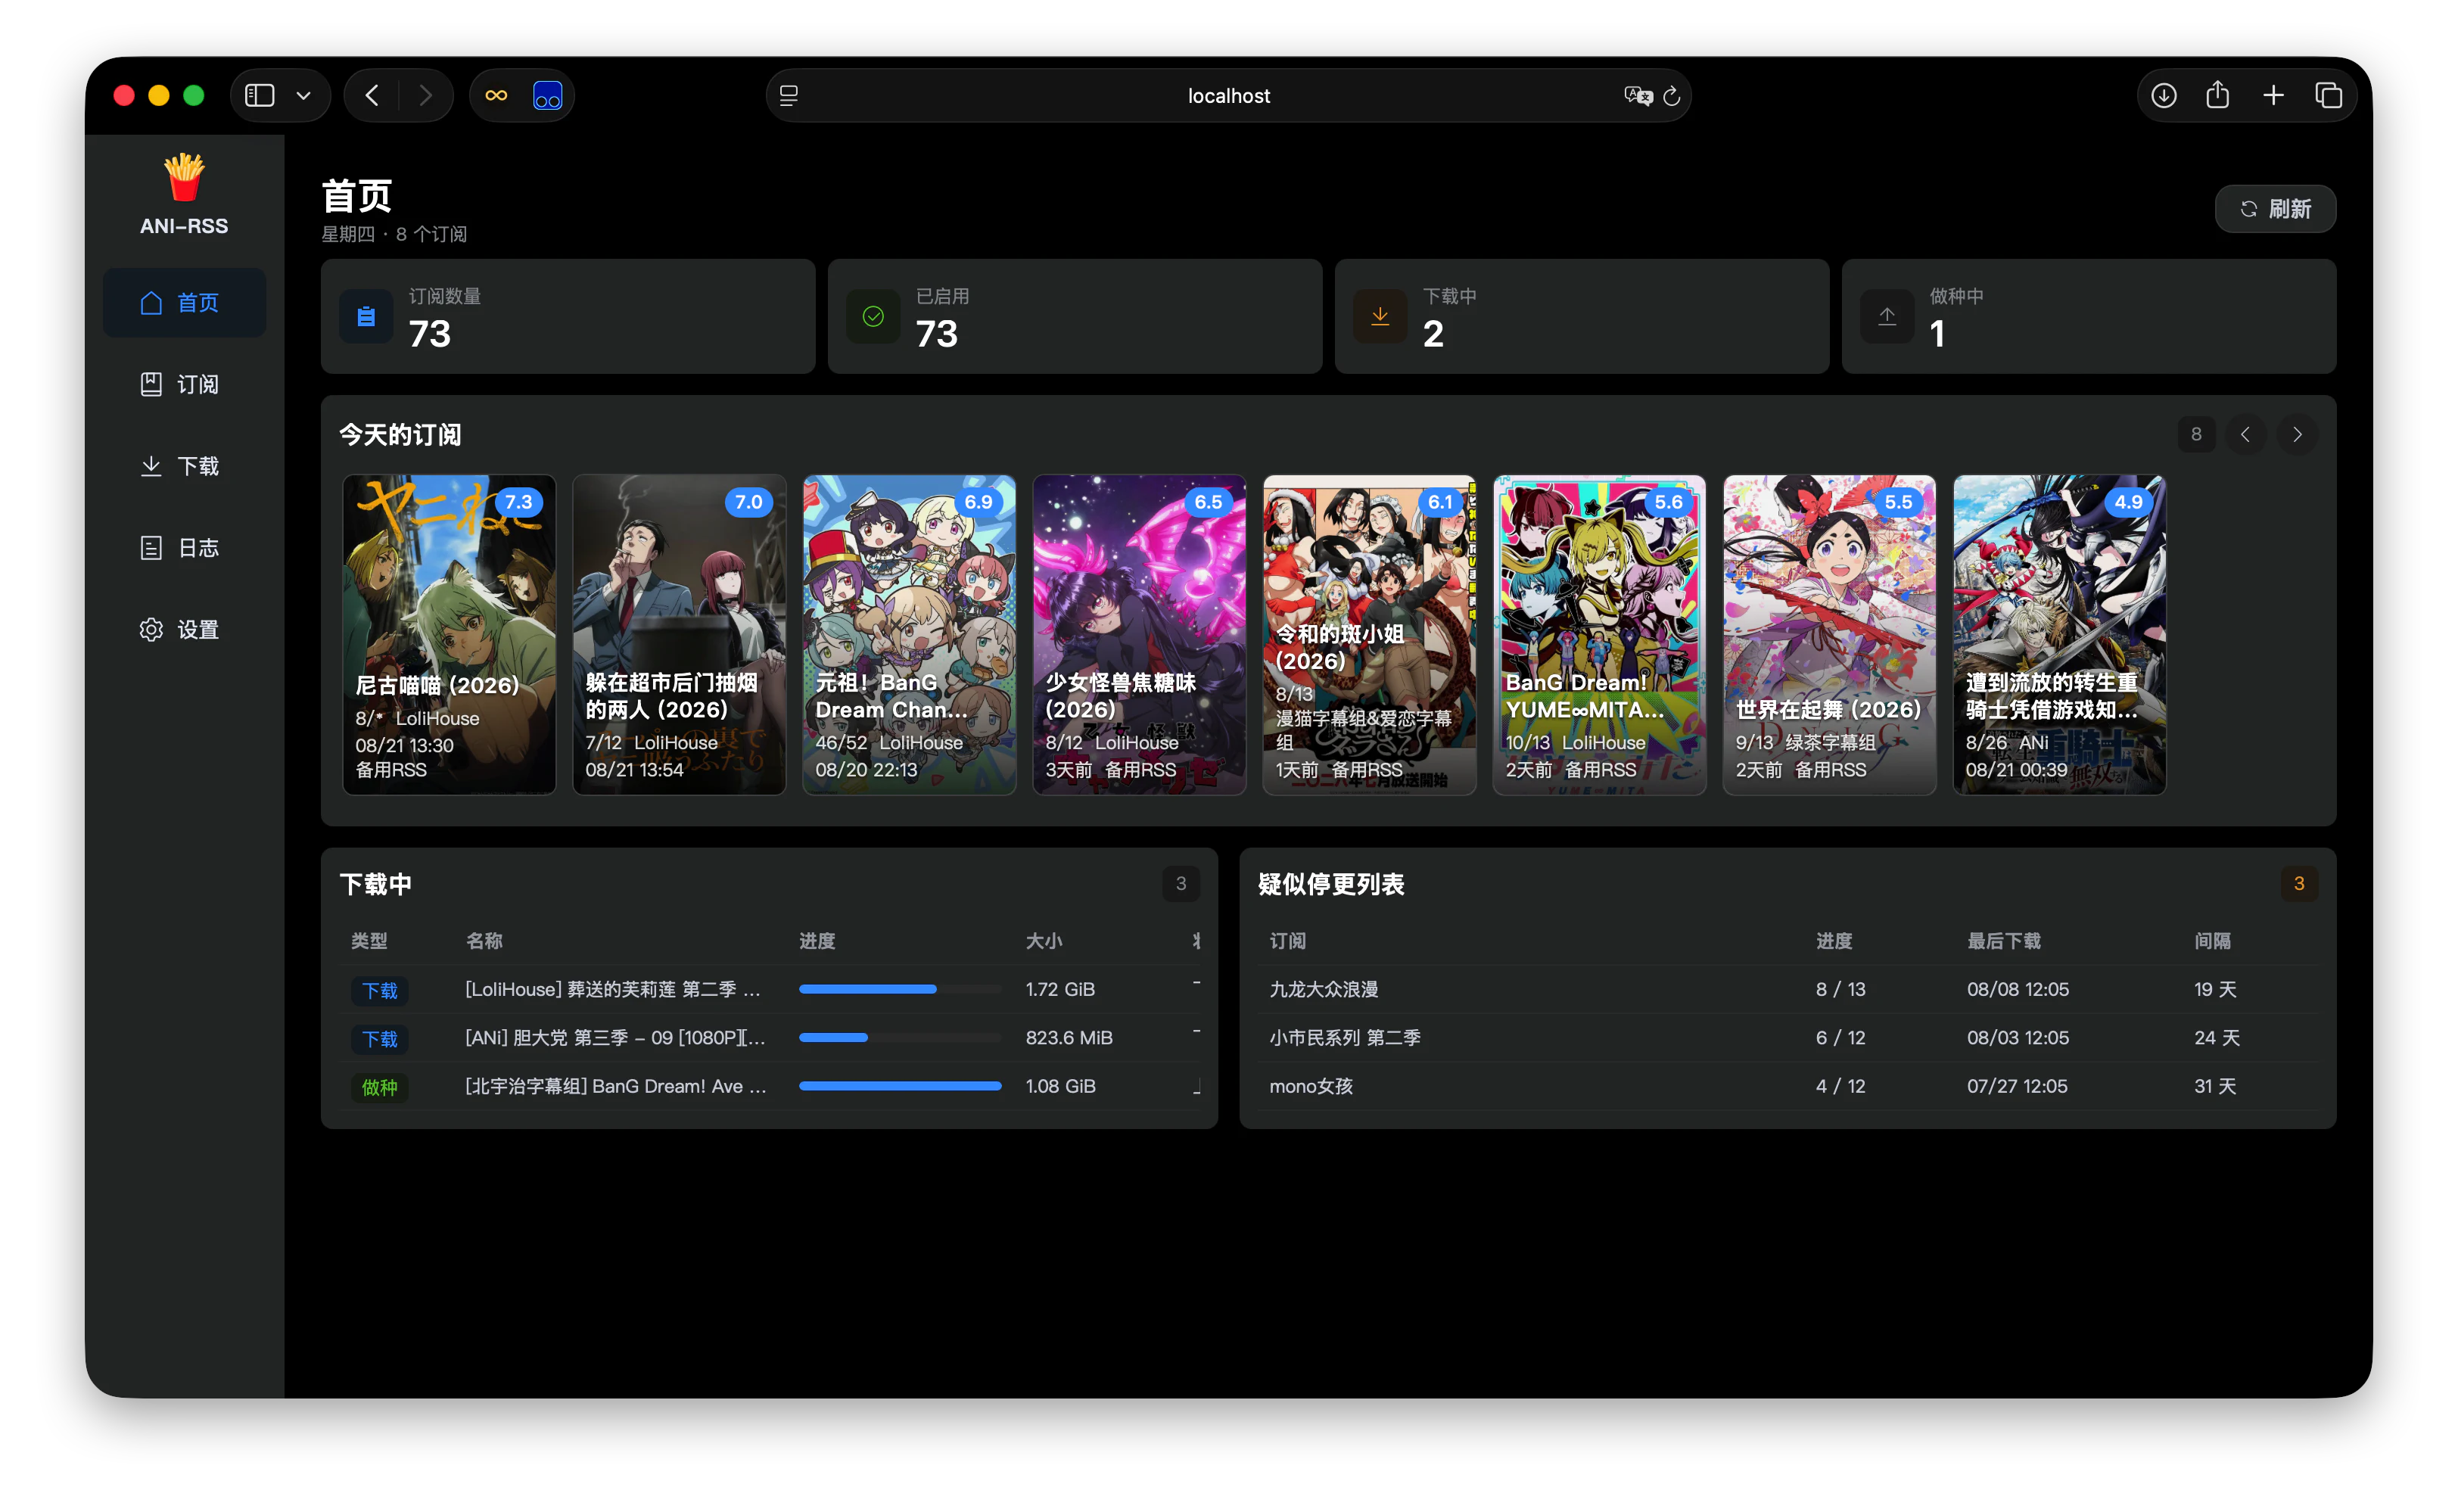
Task: Click the 4.9 rating badge
Action: coord(2128,502)
